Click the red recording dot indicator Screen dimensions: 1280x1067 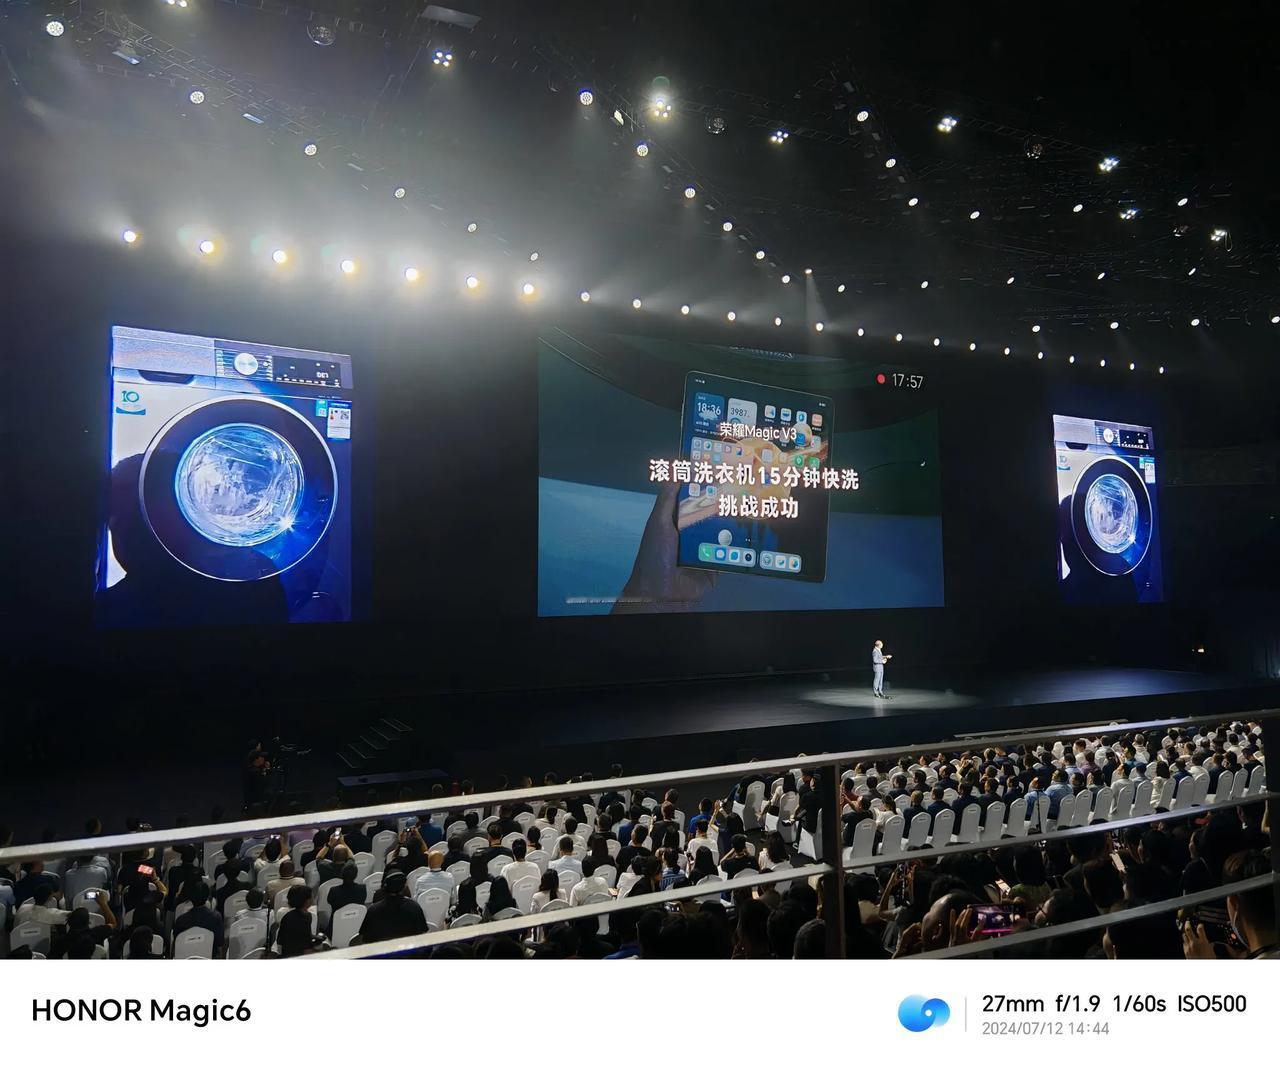tap(881, 380)
